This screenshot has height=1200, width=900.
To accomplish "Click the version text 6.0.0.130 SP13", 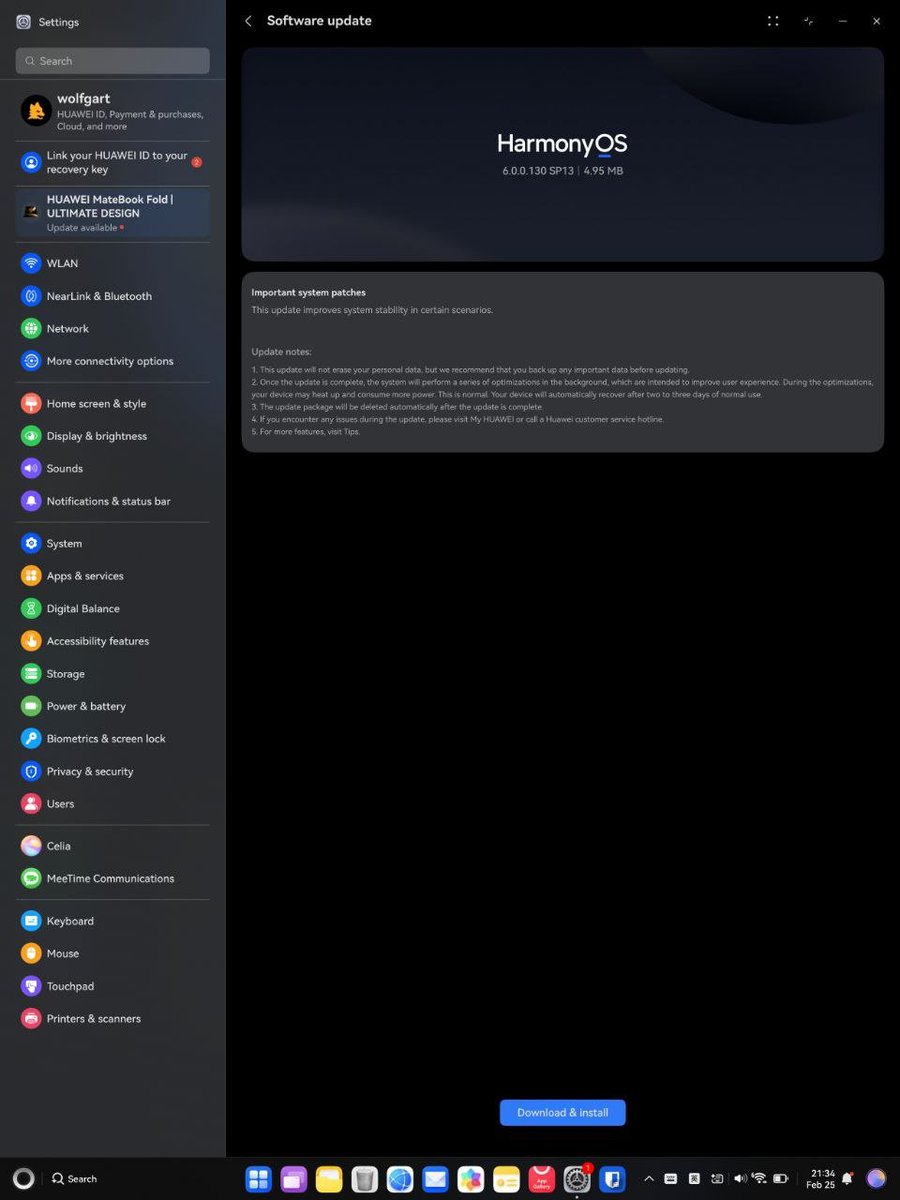I will 538,171.
